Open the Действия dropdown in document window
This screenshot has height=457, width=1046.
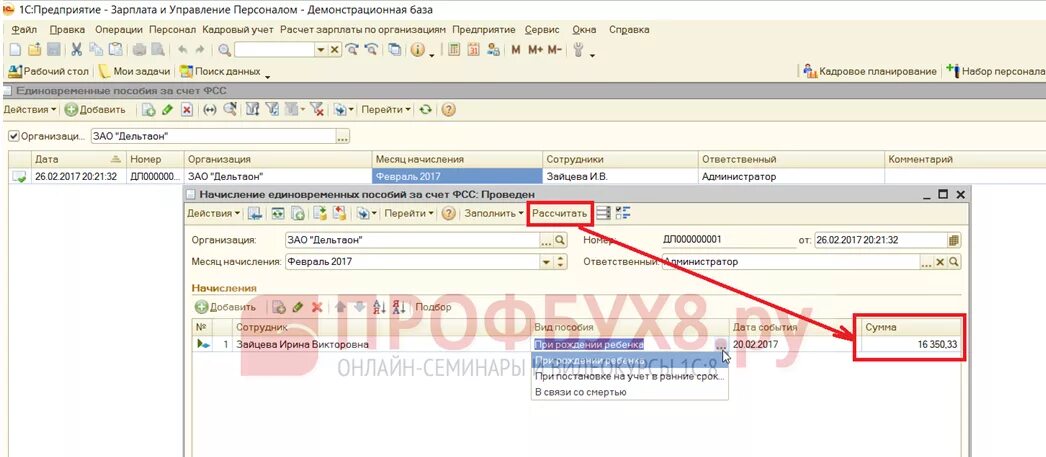coord(214,213)
